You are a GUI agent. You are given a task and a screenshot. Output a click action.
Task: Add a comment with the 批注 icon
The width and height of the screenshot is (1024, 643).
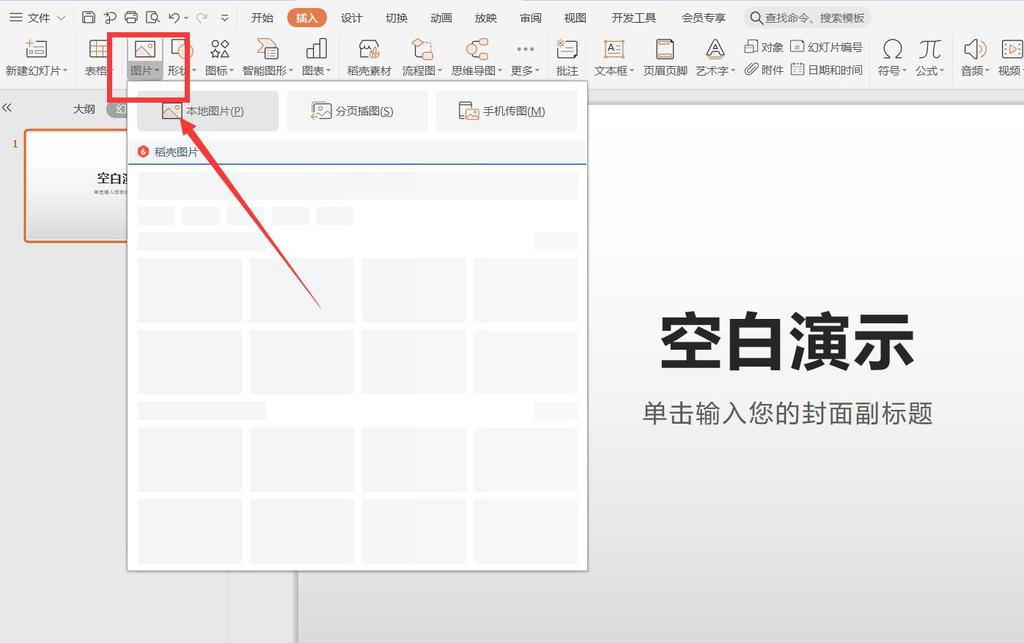coord(567,57)
